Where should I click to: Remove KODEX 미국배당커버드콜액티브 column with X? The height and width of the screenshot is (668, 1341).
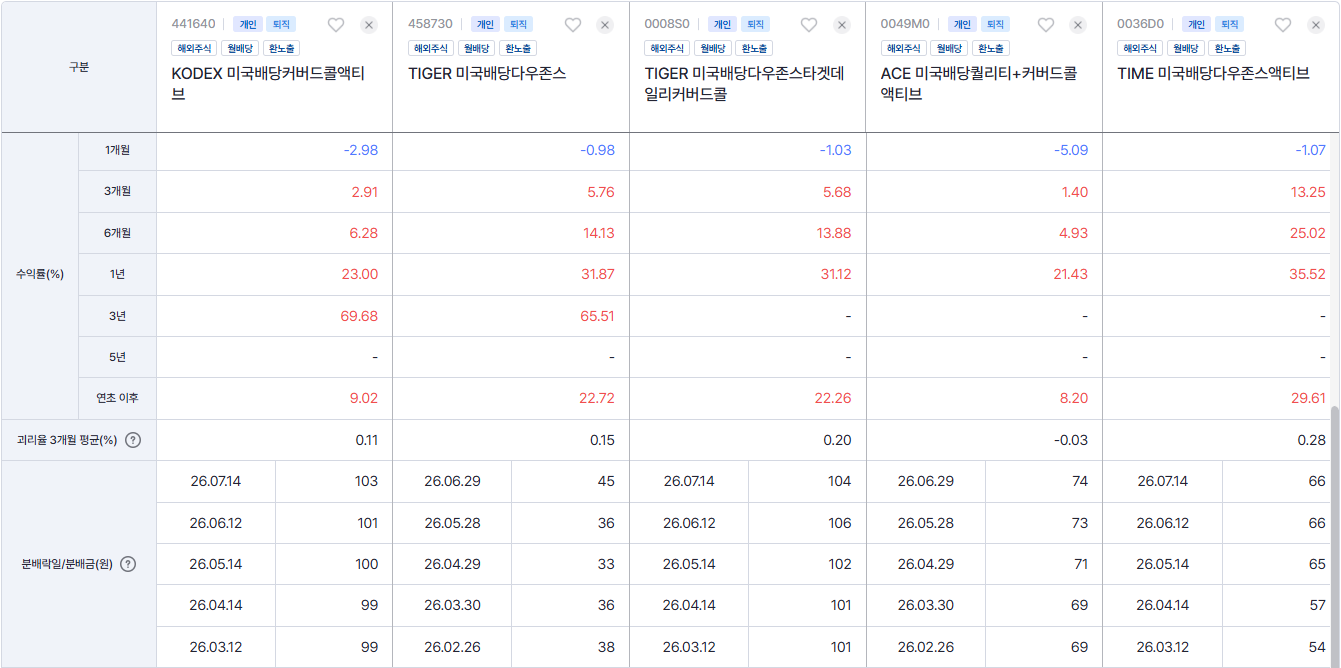[x=369, y=25]
